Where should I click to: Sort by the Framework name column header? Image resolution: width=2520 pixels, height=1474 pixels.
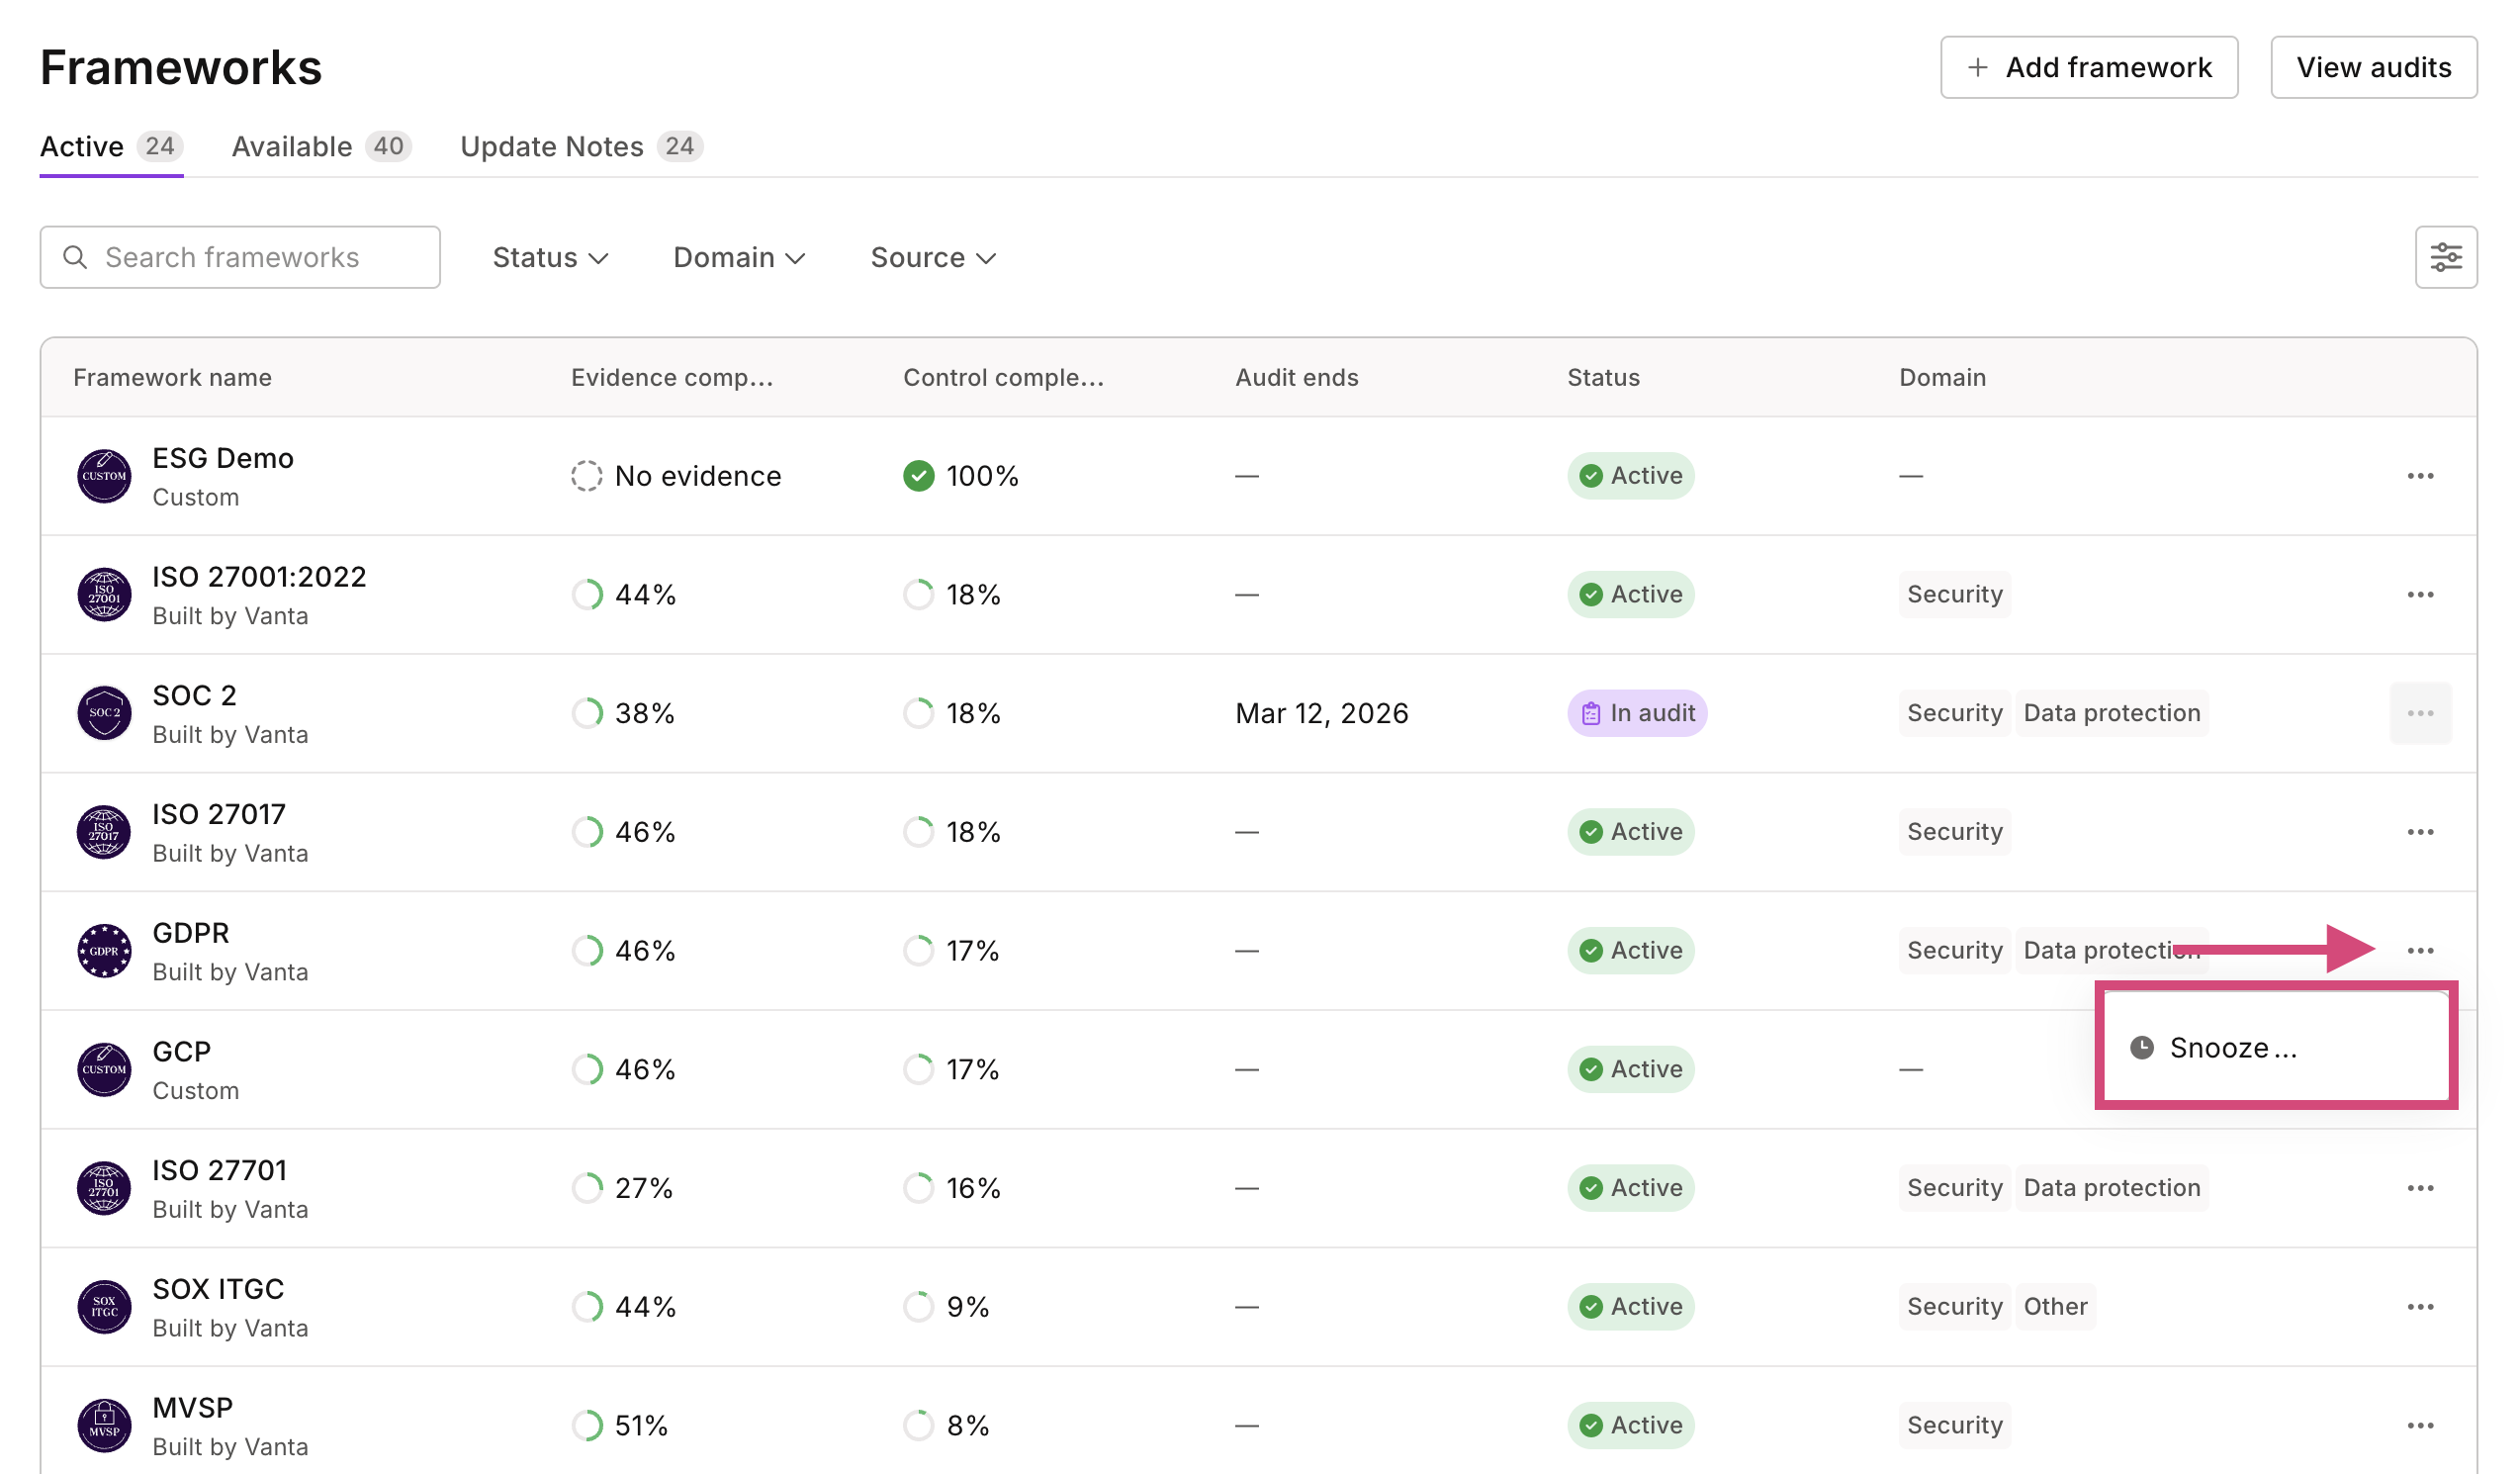click(x=172, y=378)
